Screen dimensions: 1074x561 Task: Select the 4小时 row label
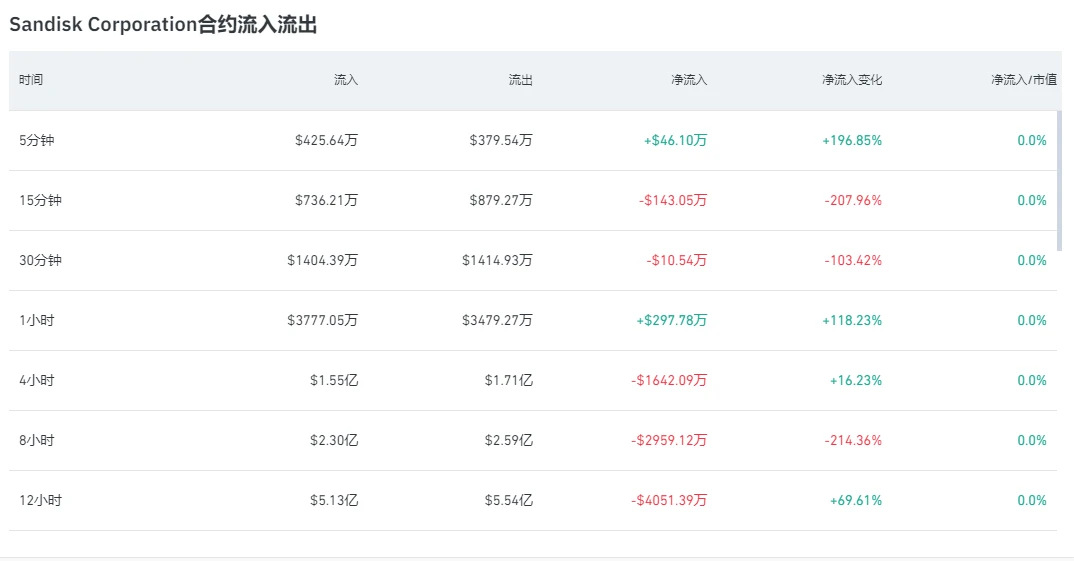point(37,380)
